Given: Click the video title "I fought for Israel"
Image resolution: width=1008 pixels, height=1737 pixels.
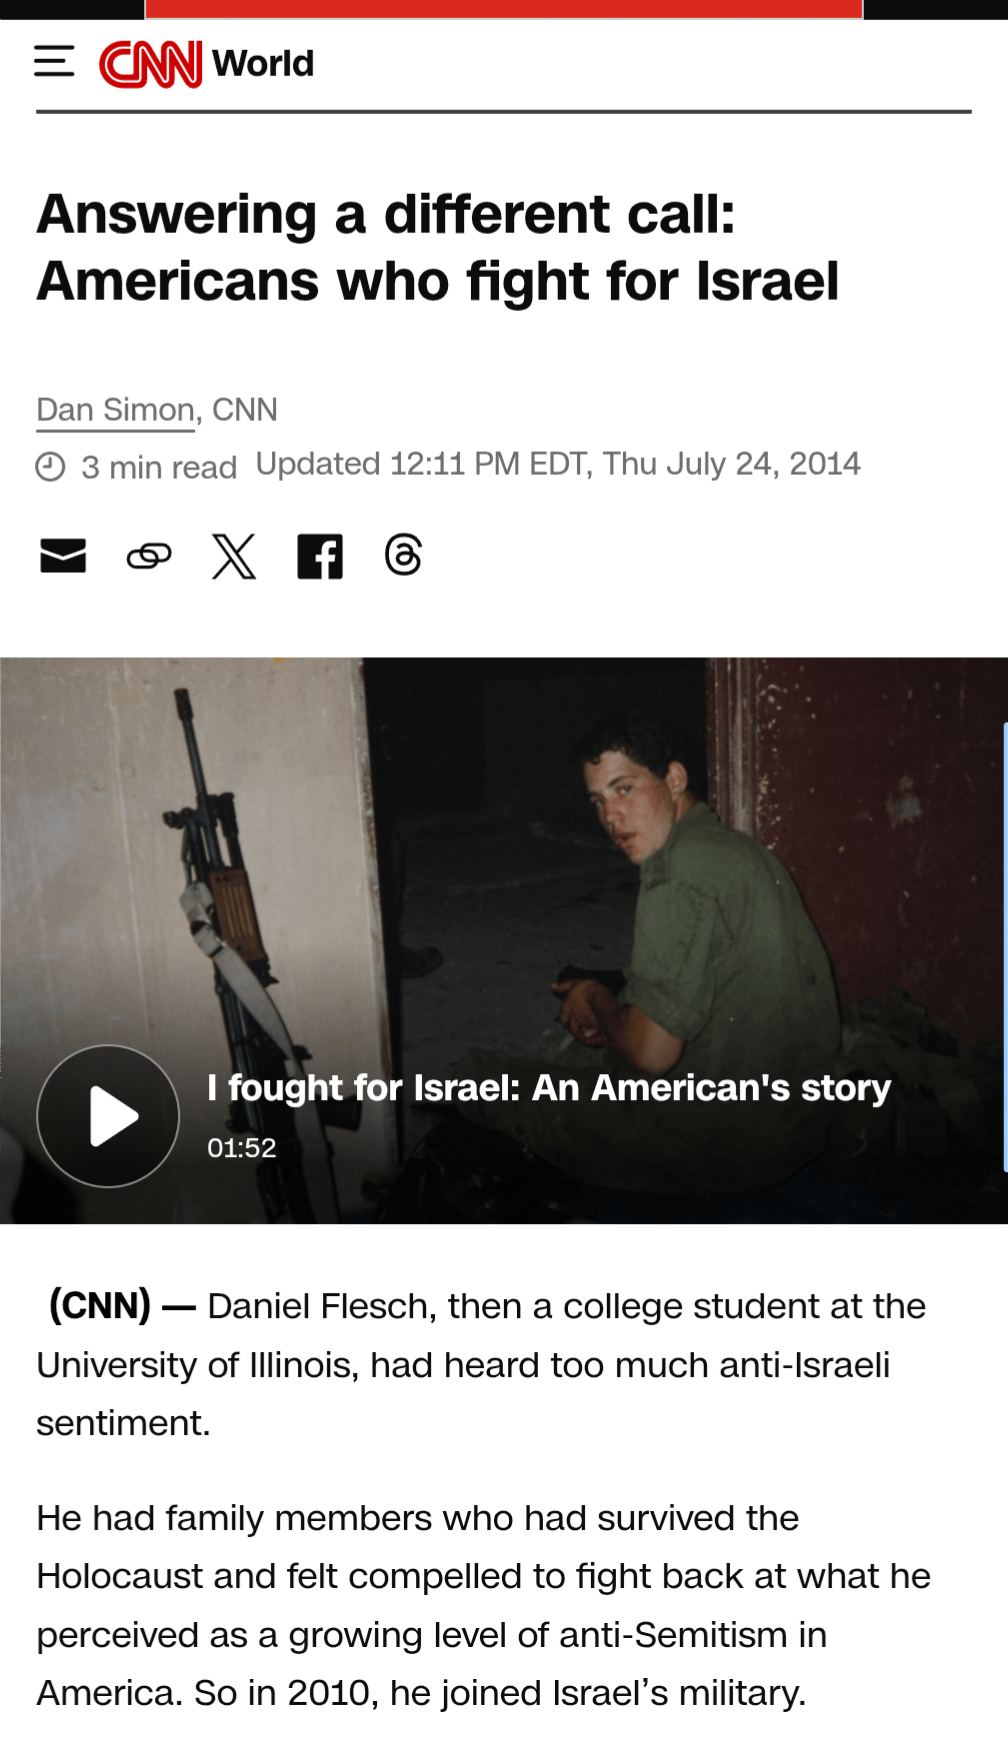Looking at the screenshot, I should point(549,1087).
